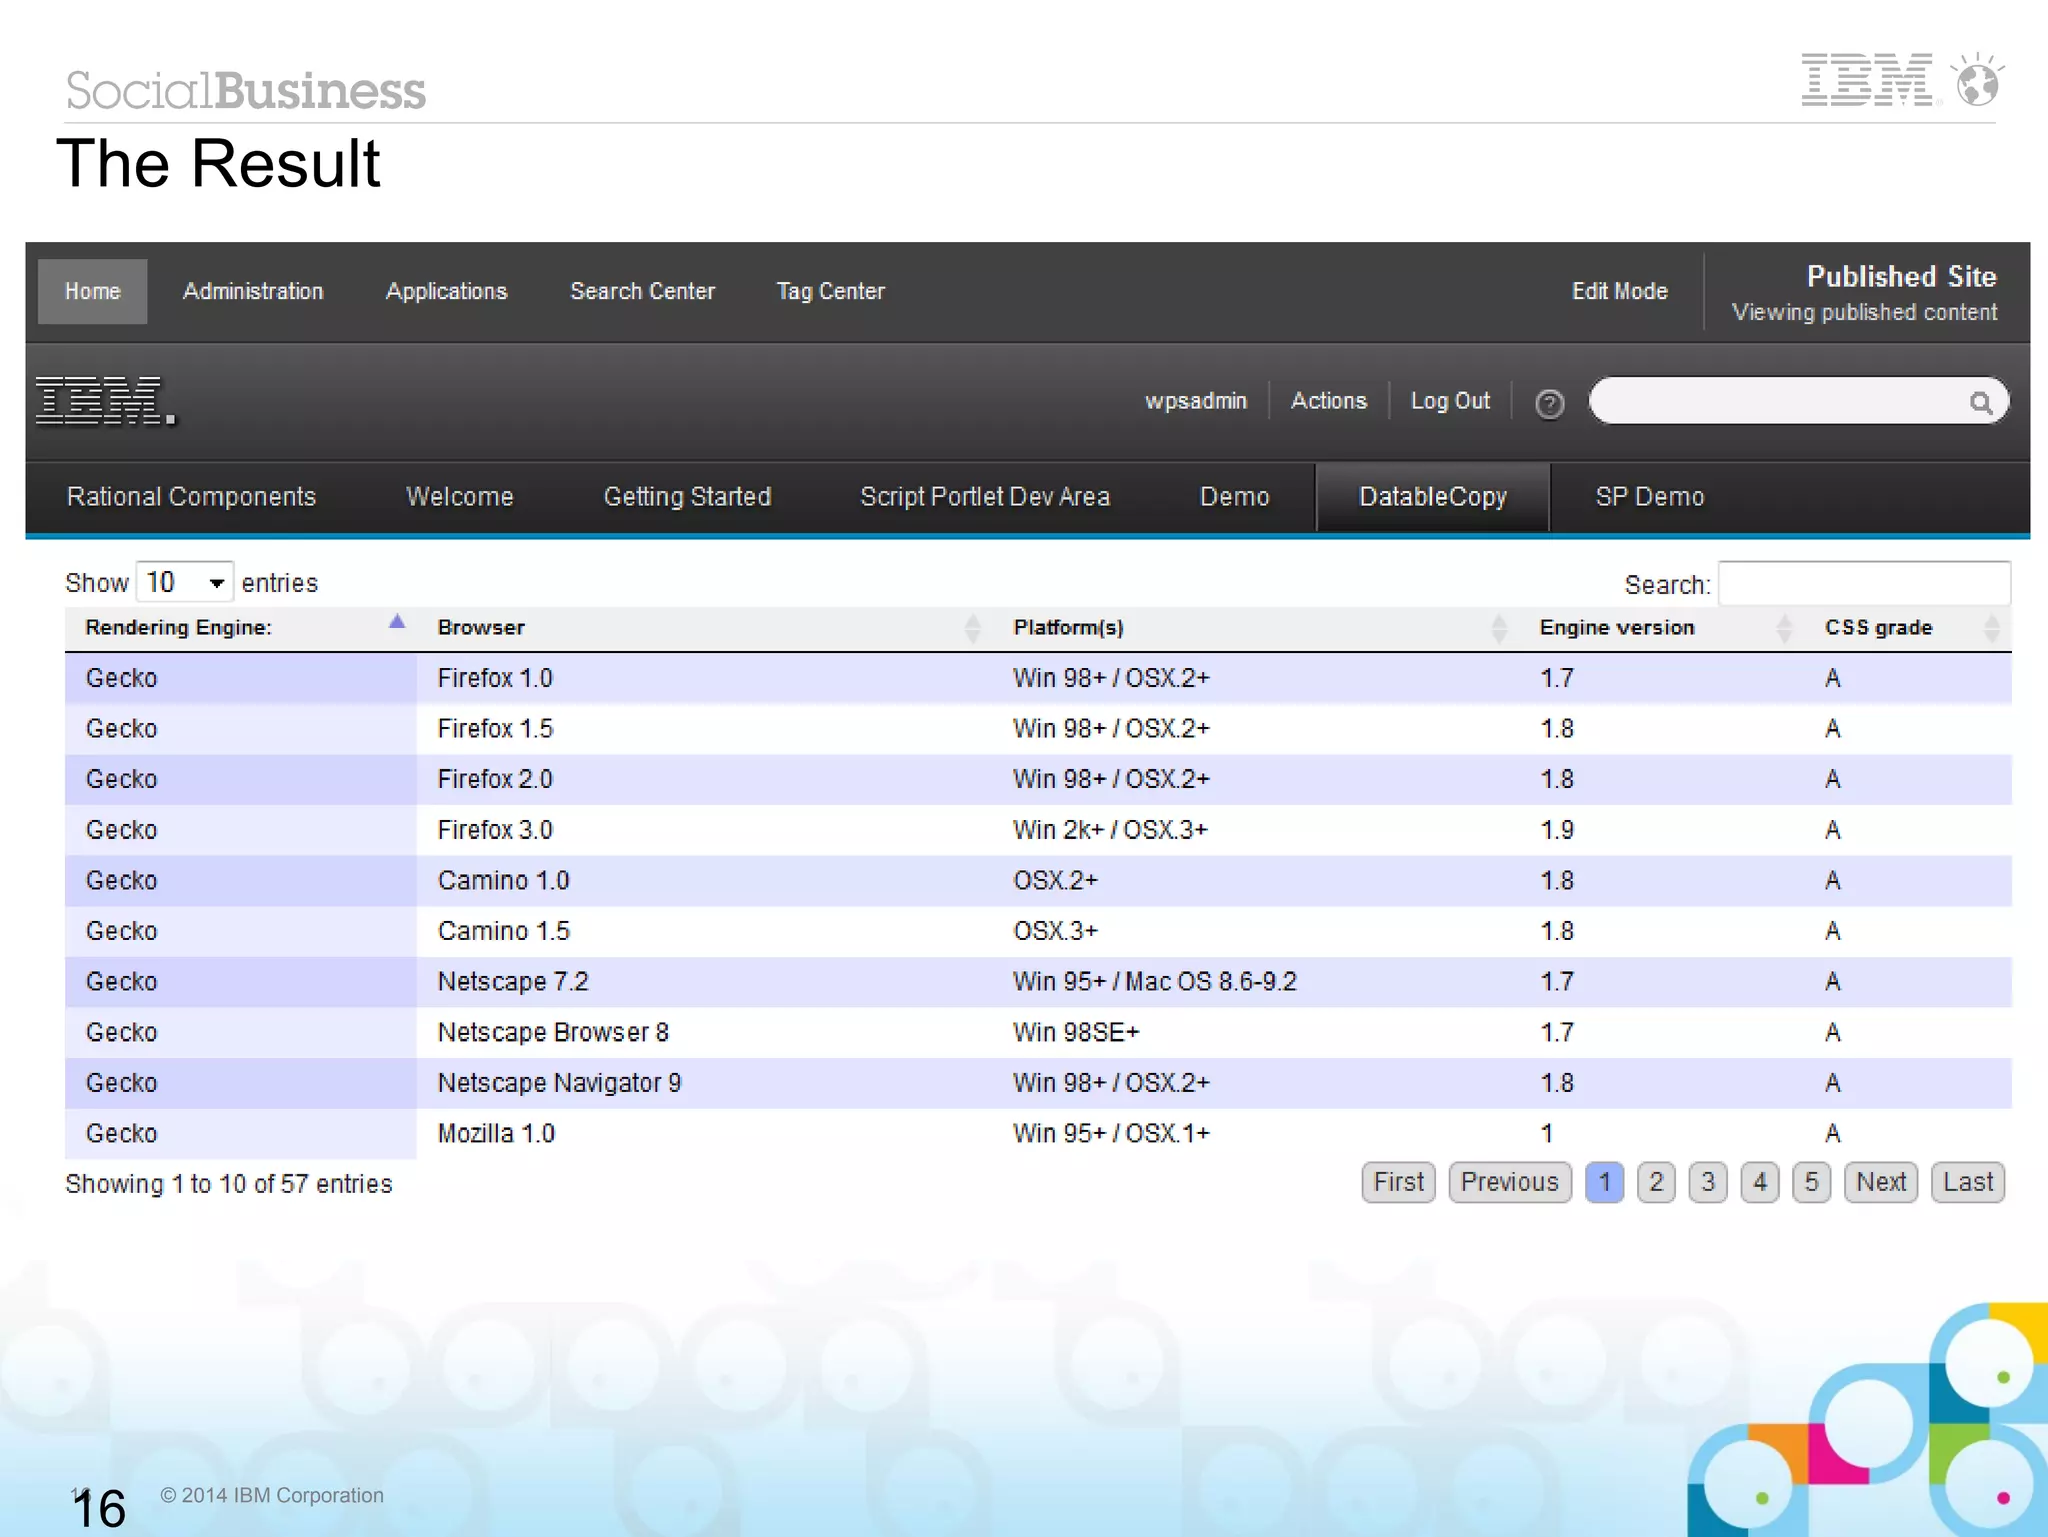This screenshot has width=2048, height=1537.
Task: Go to page 3 of table
Action: click(1709, 1183)
